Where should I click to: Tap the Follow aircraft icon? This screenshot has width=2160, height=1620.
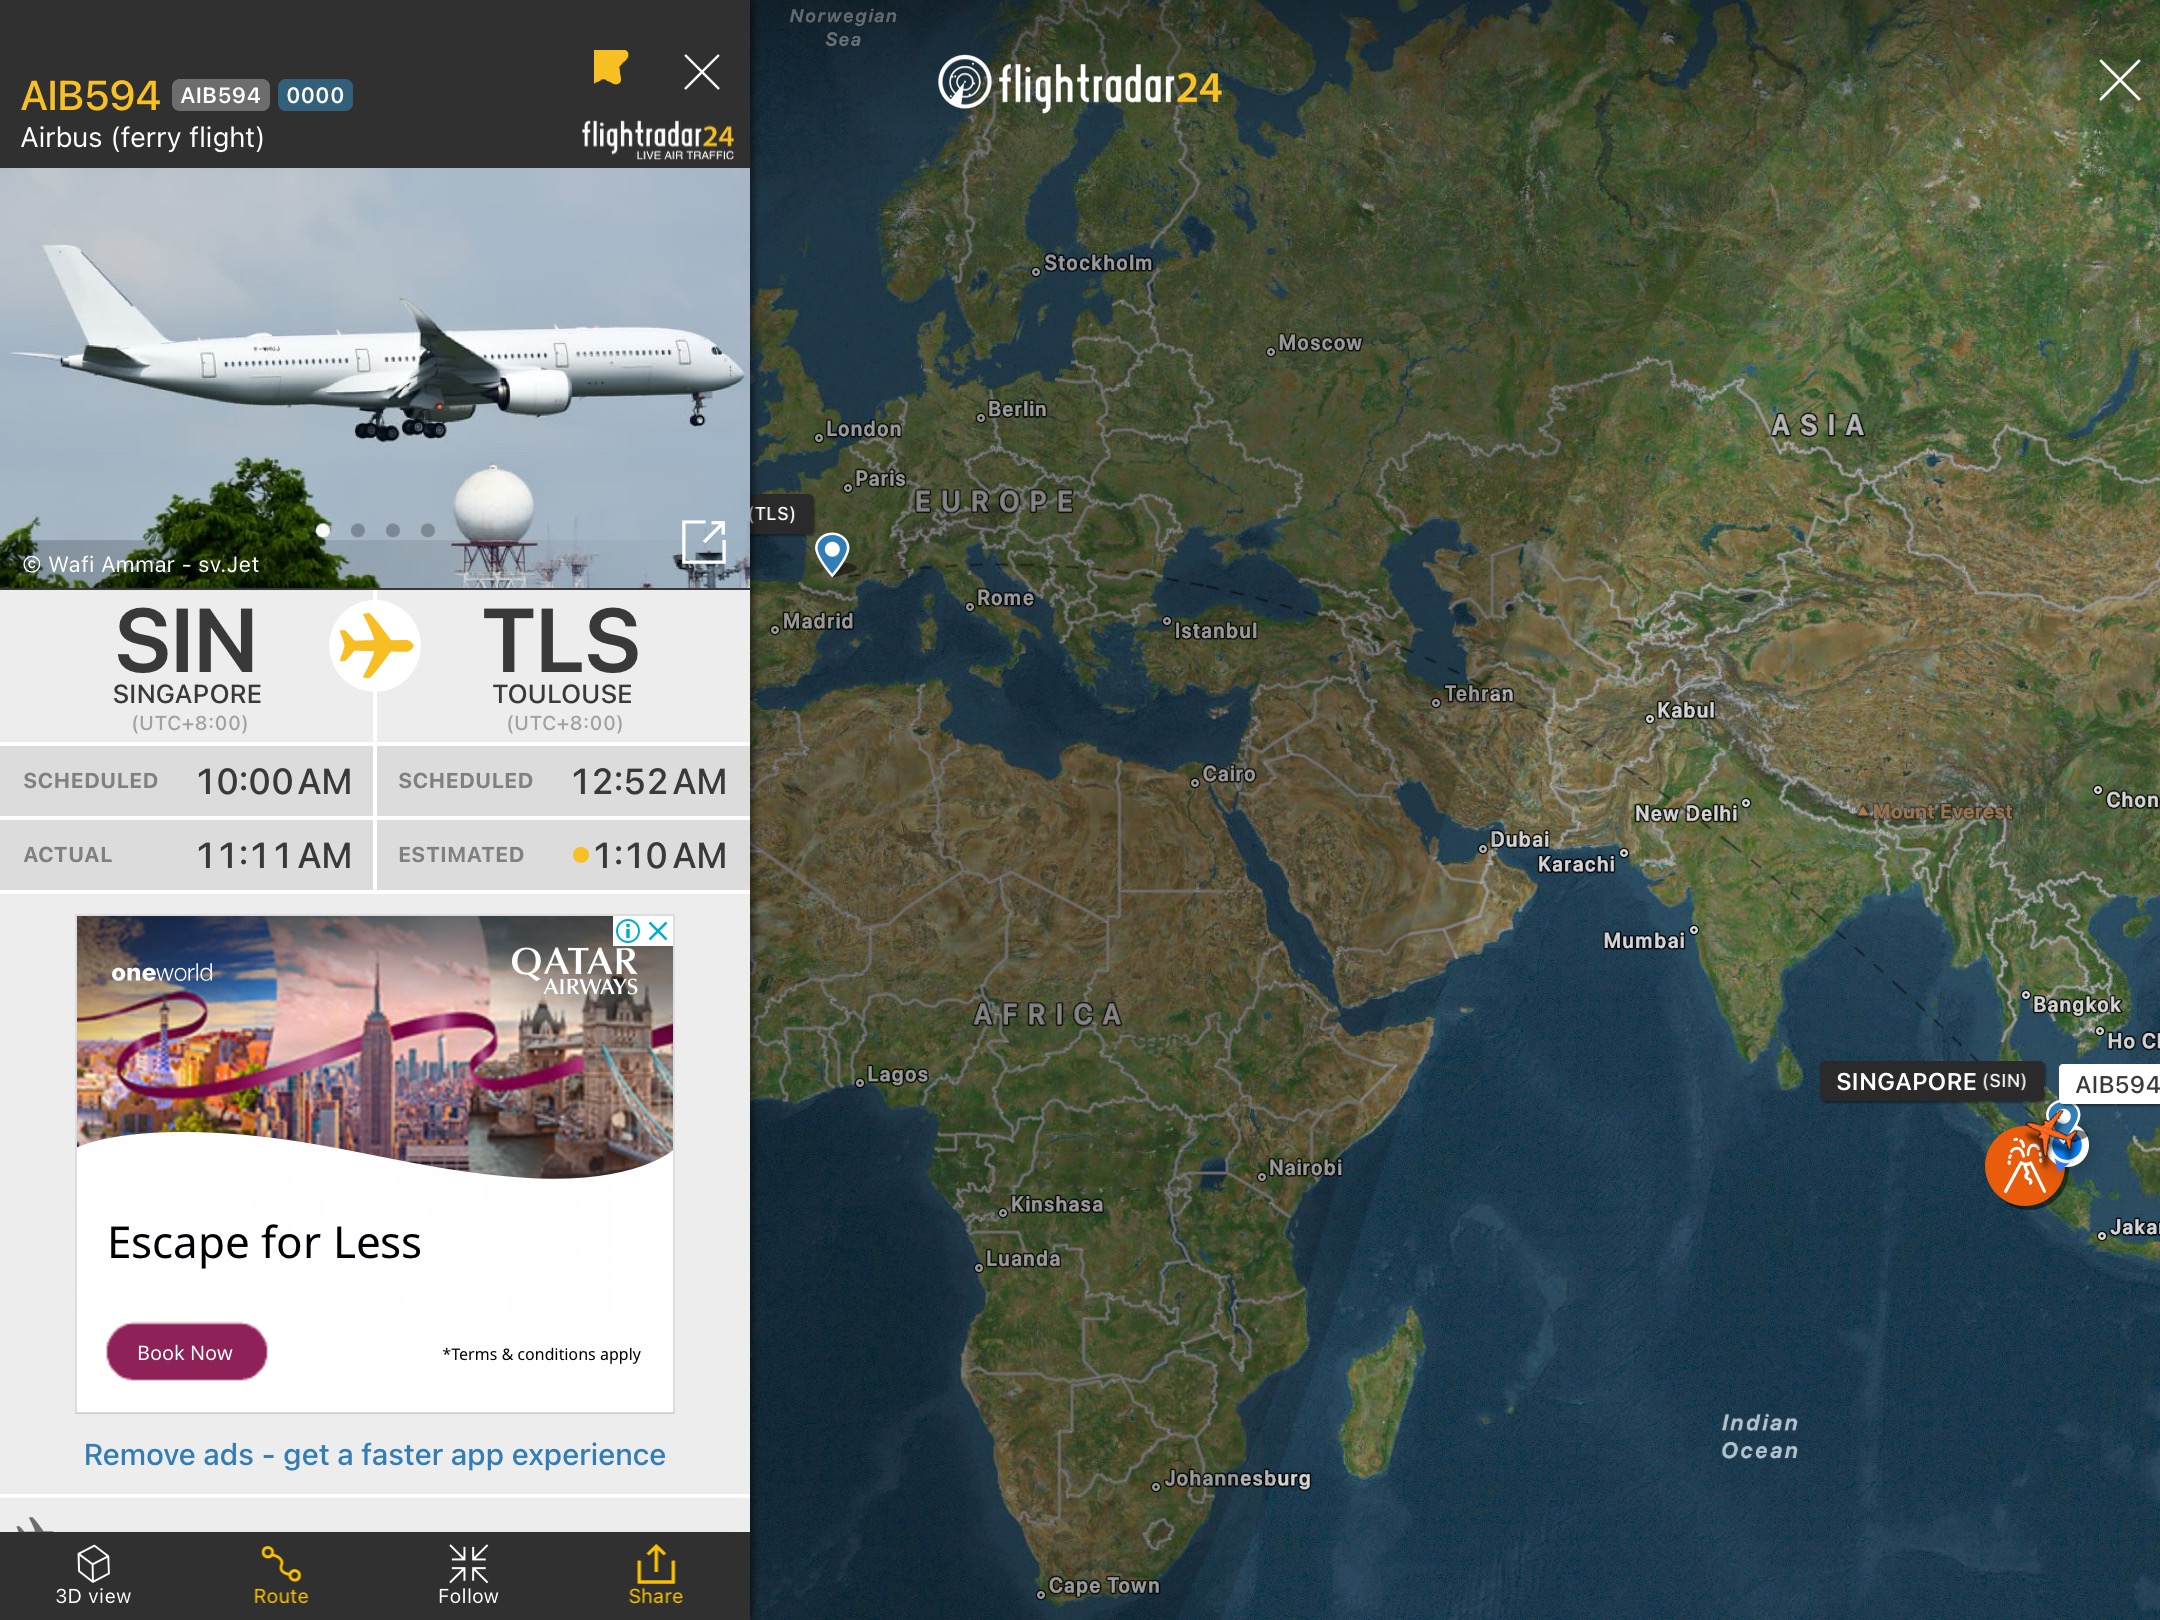(x=468, y=1575)
